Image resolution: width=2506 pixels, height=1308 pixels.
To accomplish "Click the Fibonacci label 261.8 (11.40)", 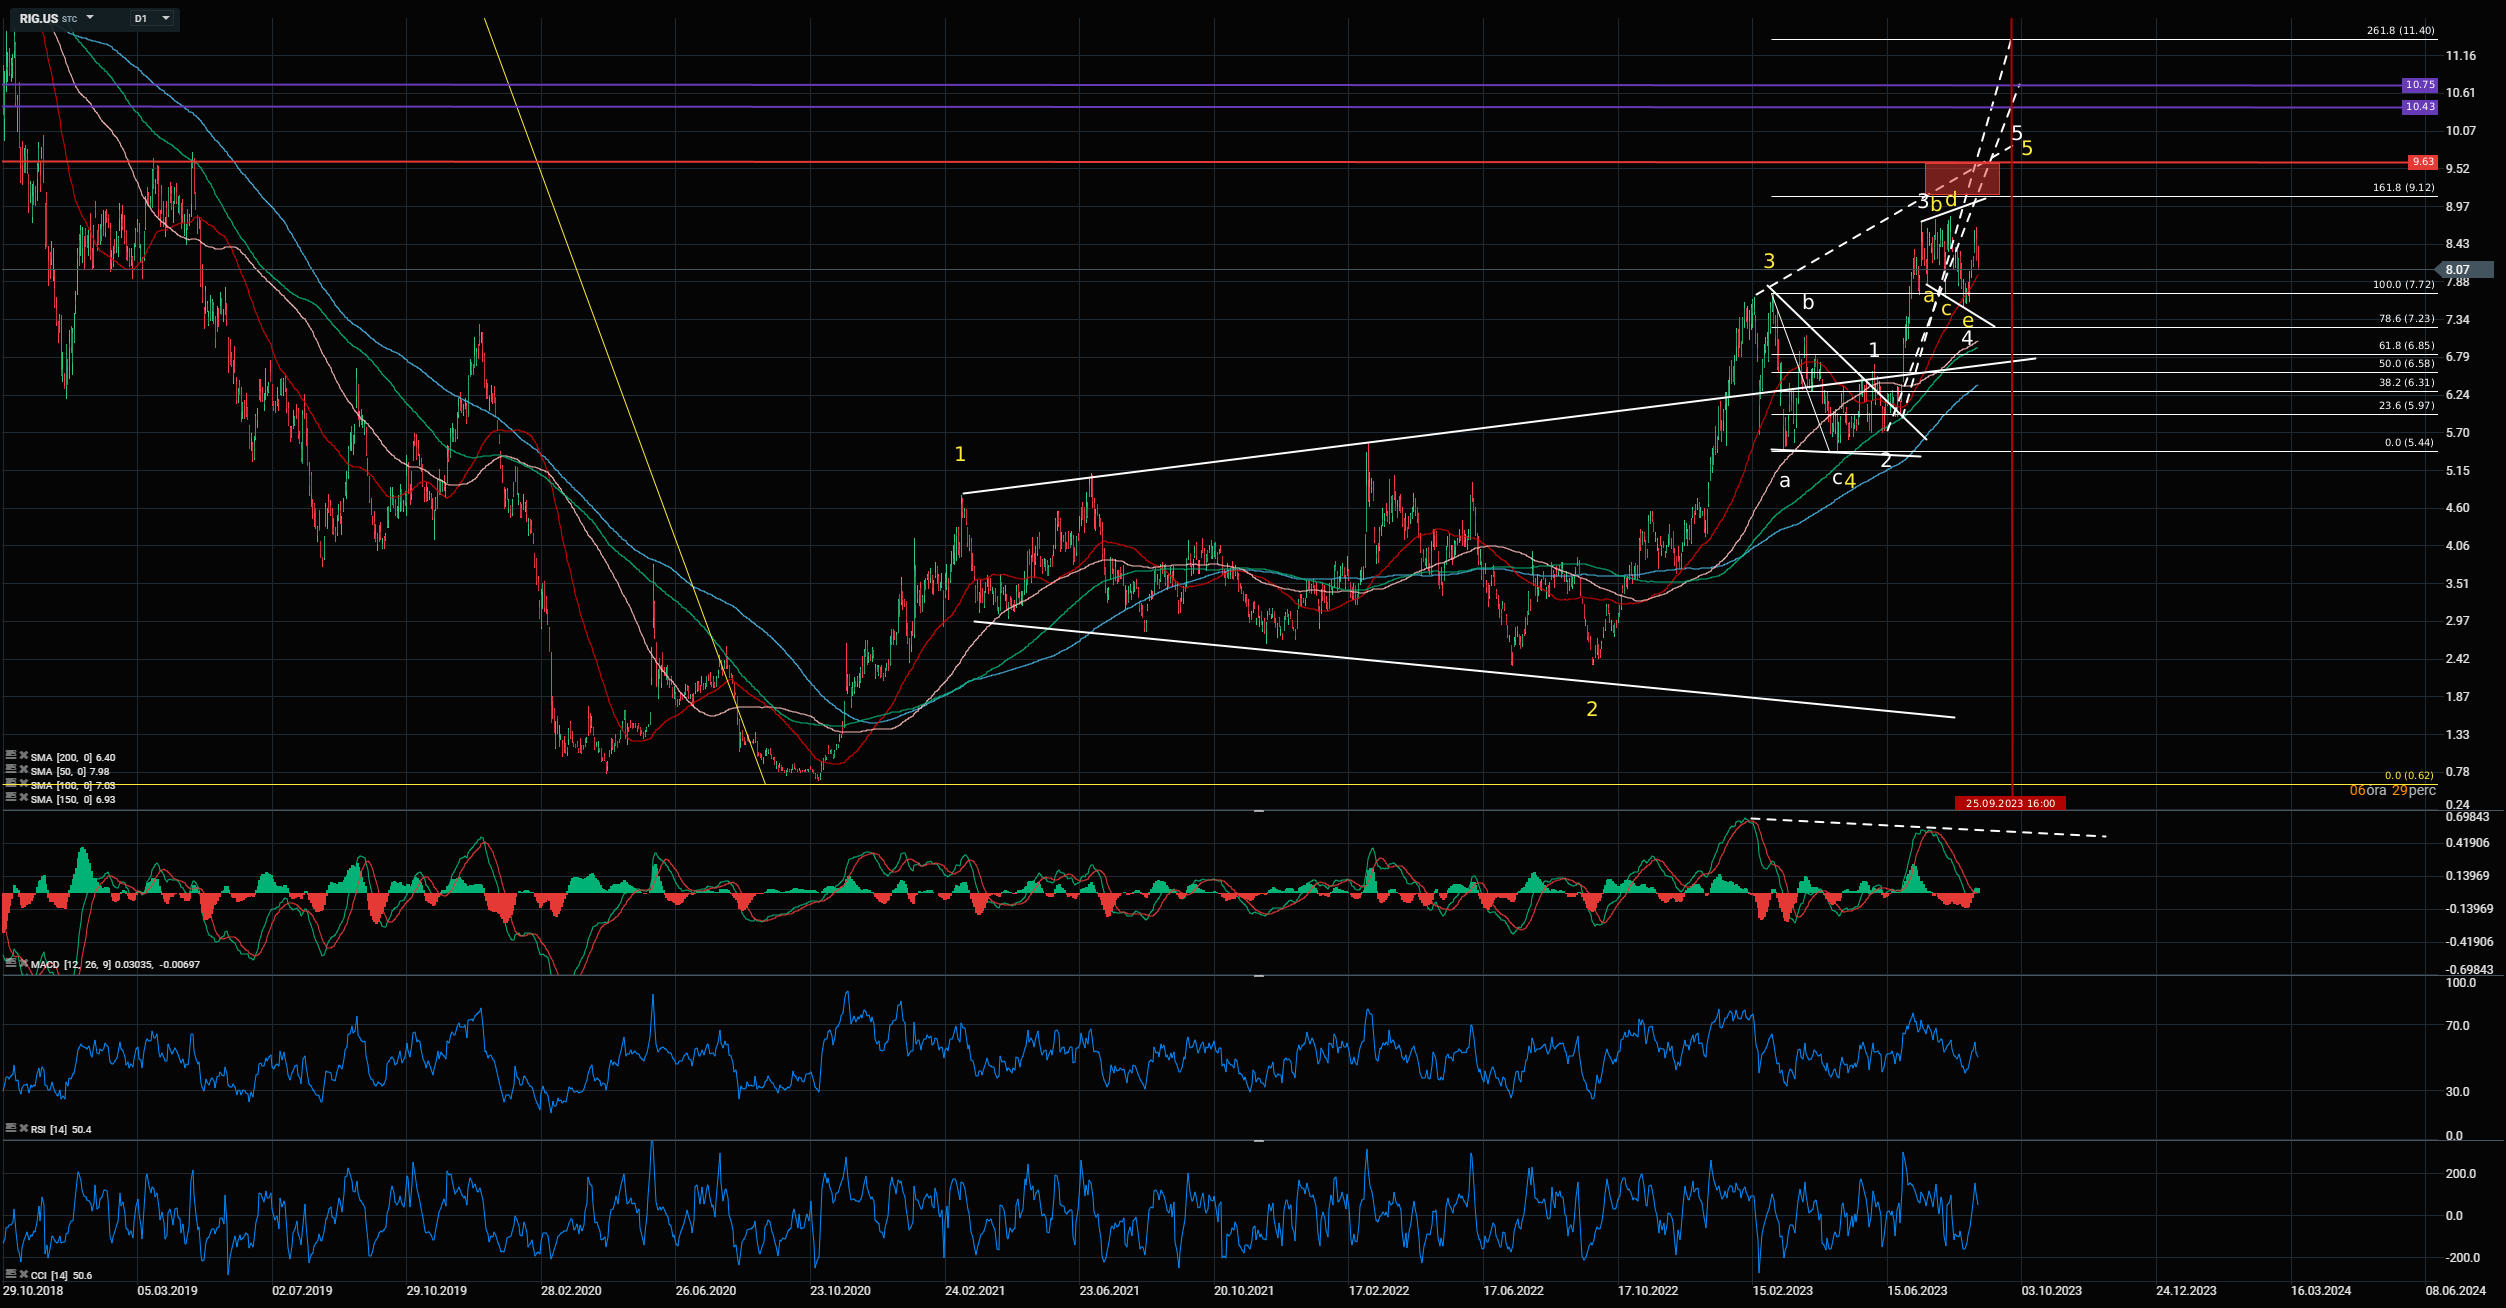I will 2401,31.
